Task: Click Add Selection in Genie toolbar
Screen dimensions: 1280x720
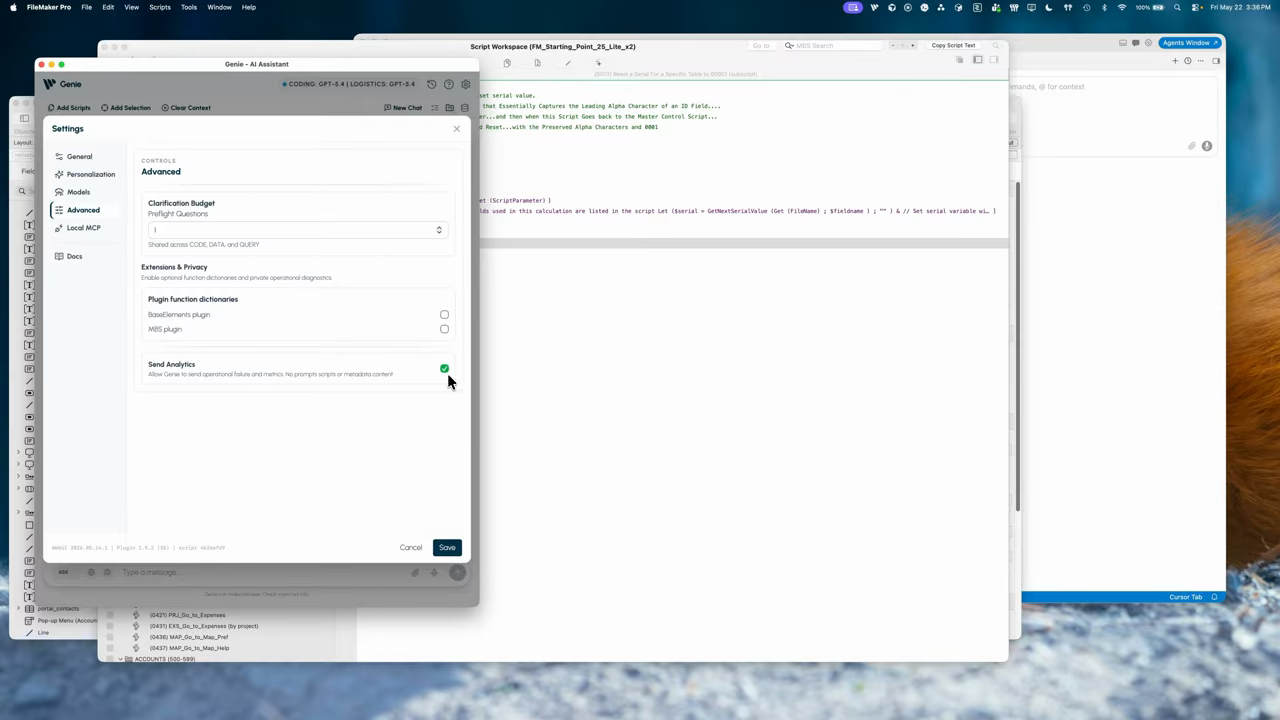Action: [126, 108]
